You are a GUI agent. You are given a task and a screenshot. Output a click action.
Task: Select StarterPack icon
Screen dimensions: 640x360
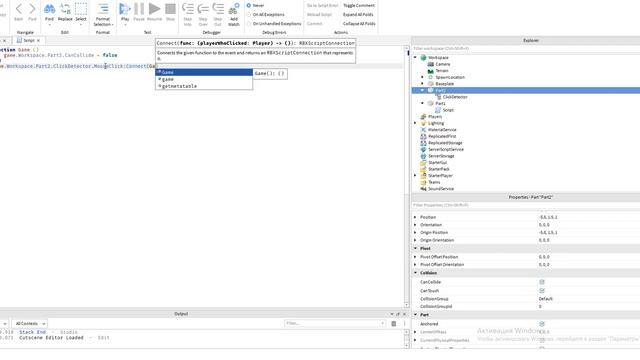pyautogui.click(x=423, y=169)
